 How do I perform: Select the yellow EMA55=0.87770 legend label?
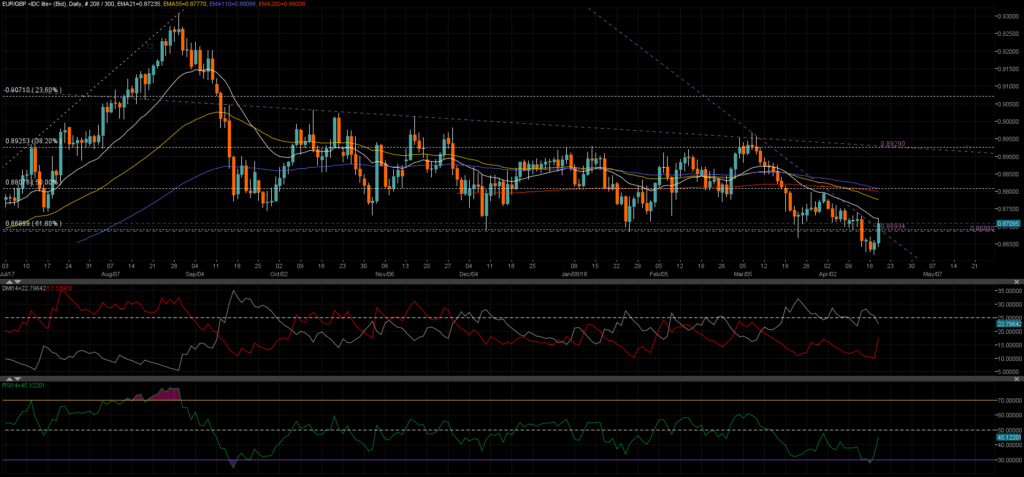(185, 4)
